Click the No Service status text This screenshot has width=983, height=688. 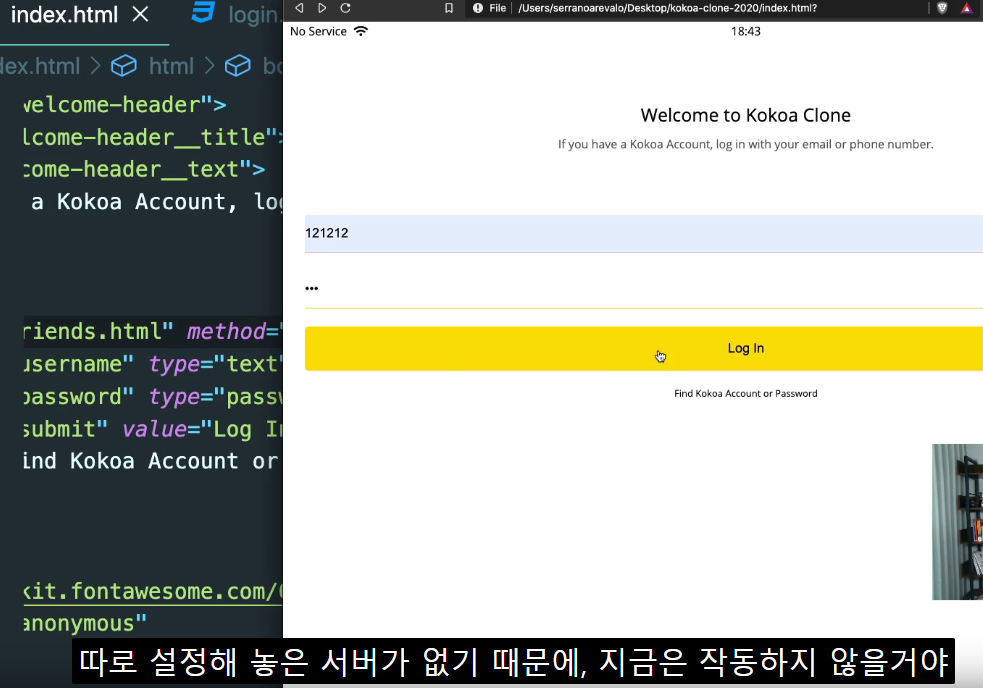pos(318,31)
